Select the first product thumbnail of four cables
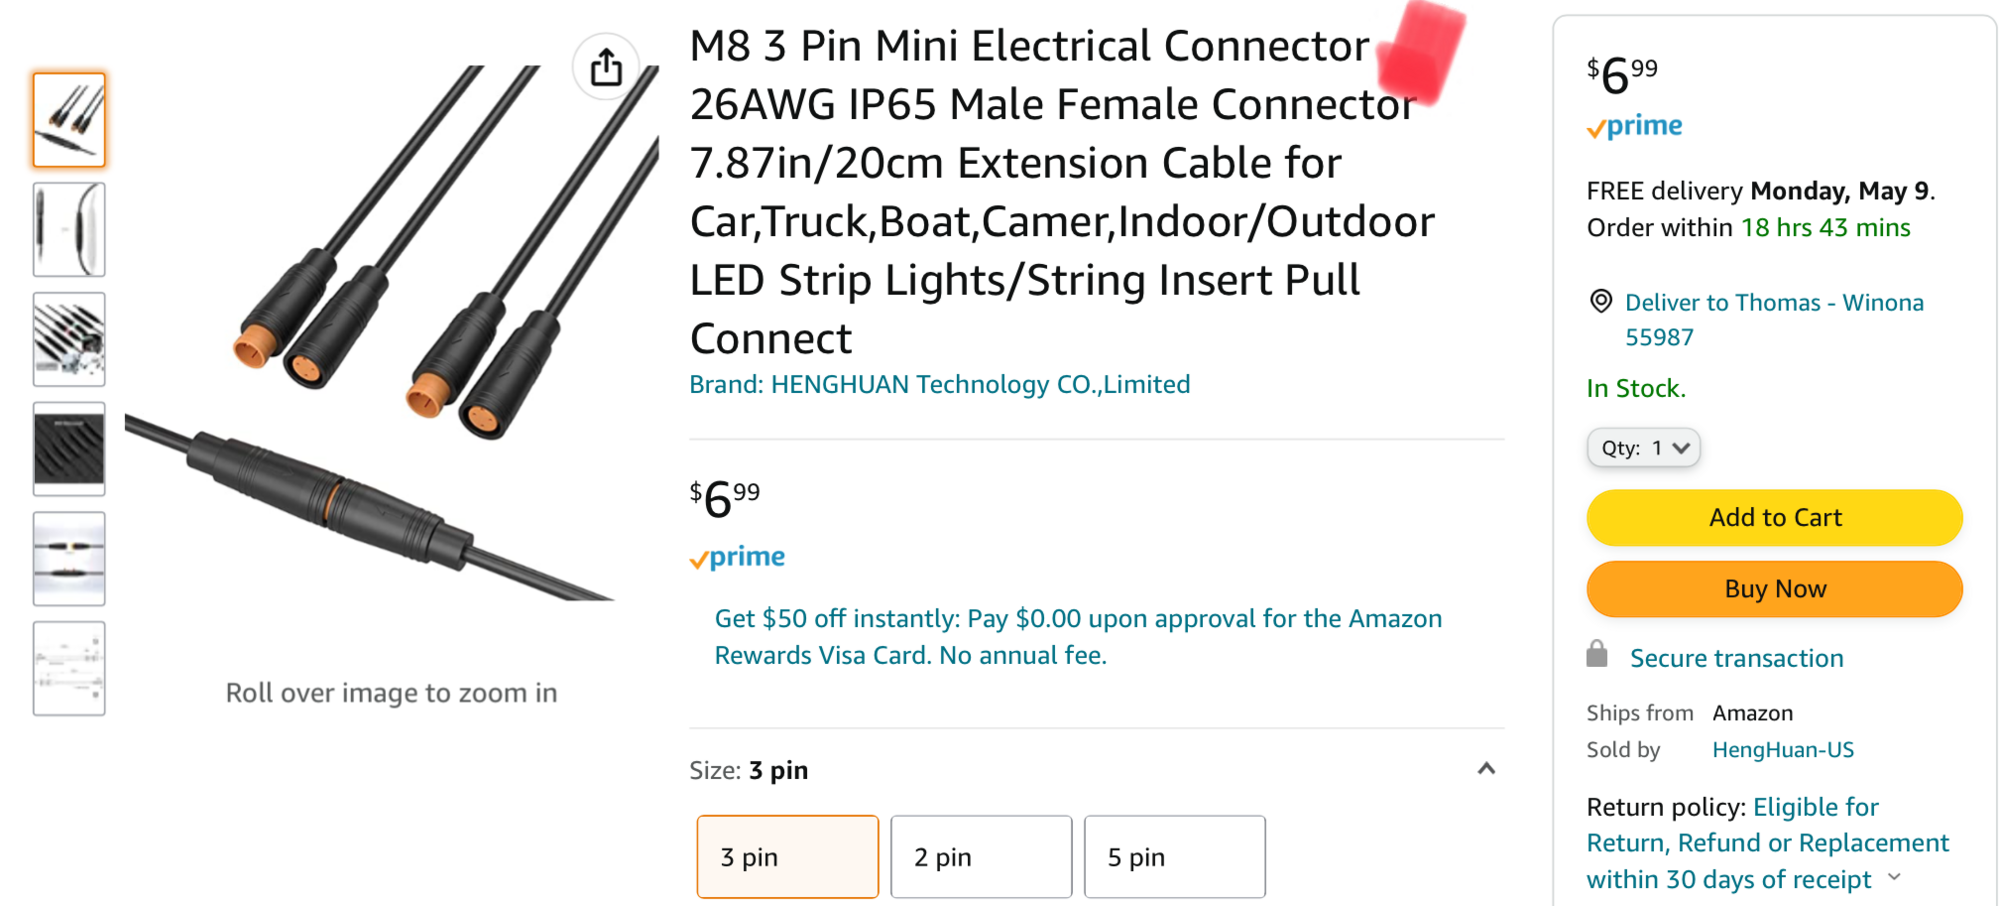Viewport: 2000px width, 906px height. coord(69,120)
